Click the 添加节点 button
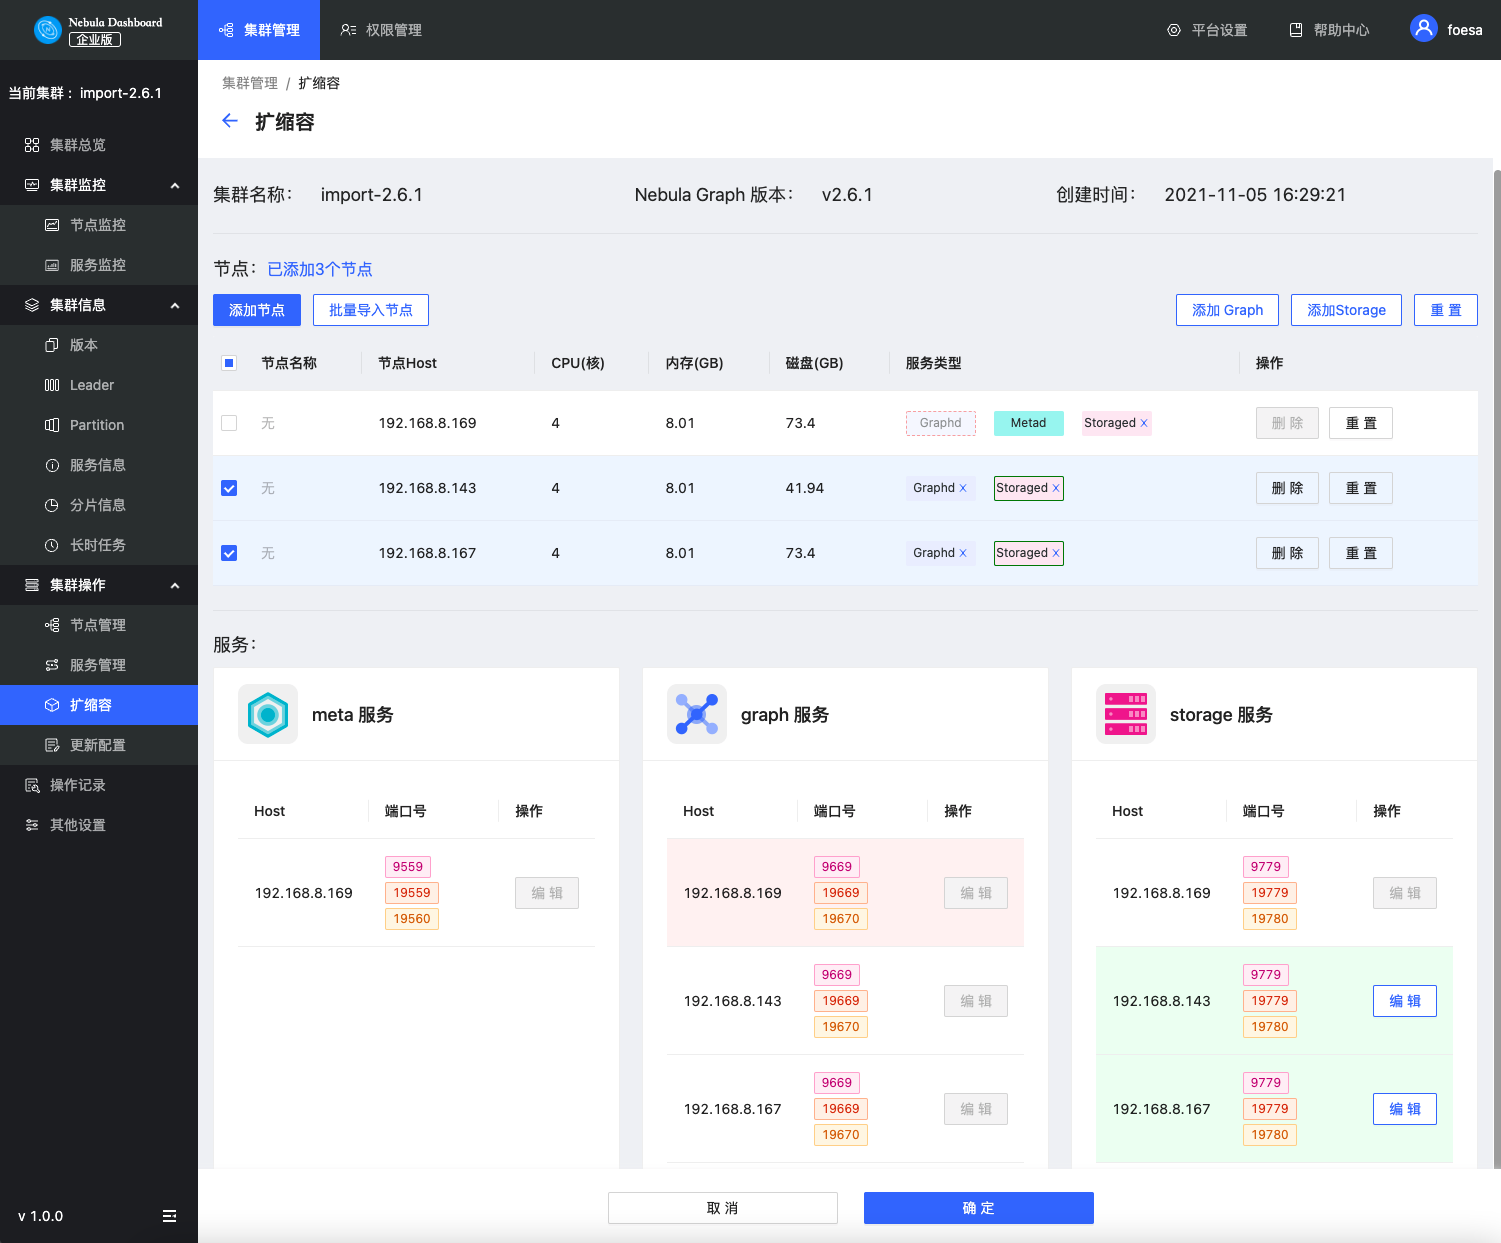Viewport: 1501px width, 1243px height. pos(257,310)
